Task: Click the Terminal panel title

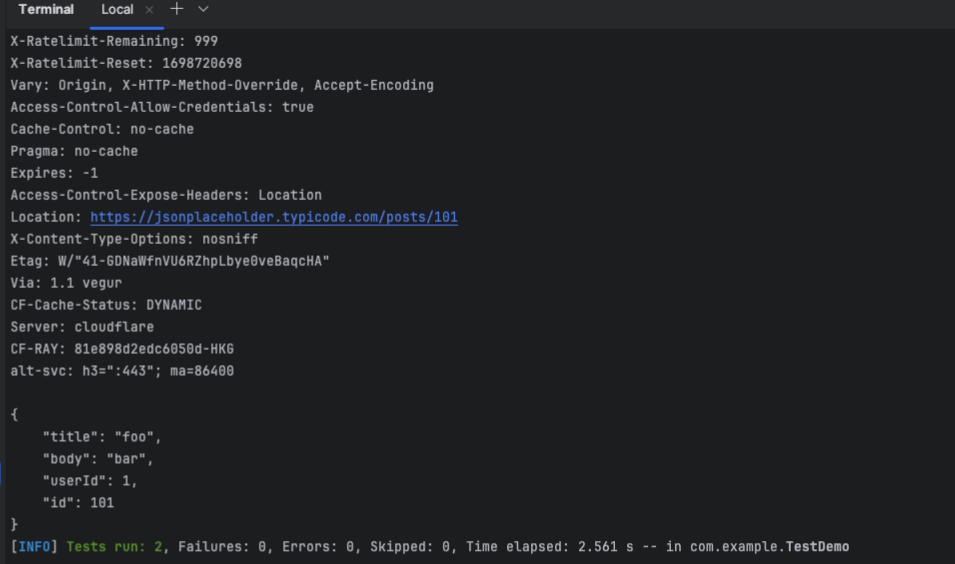Action: (46, 10)
